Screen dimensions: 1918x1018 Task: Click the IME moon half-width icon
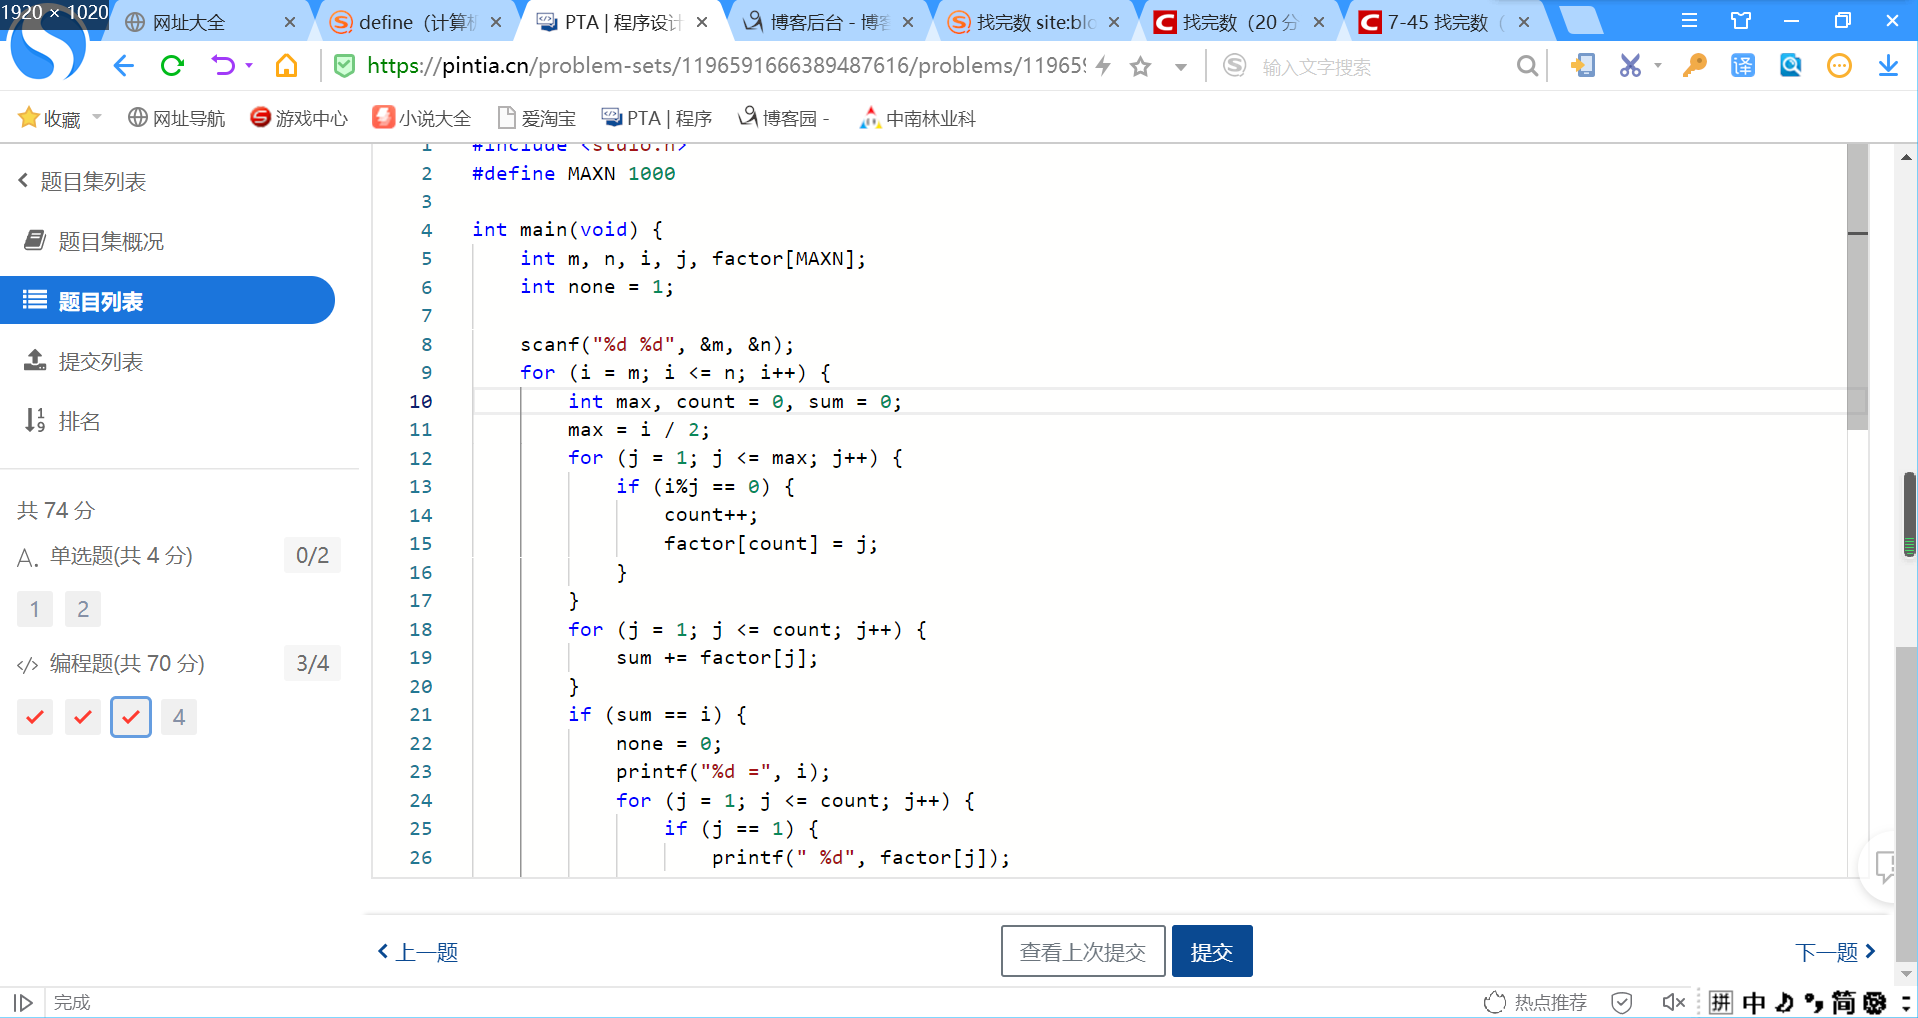[x=1785, y=1002]
